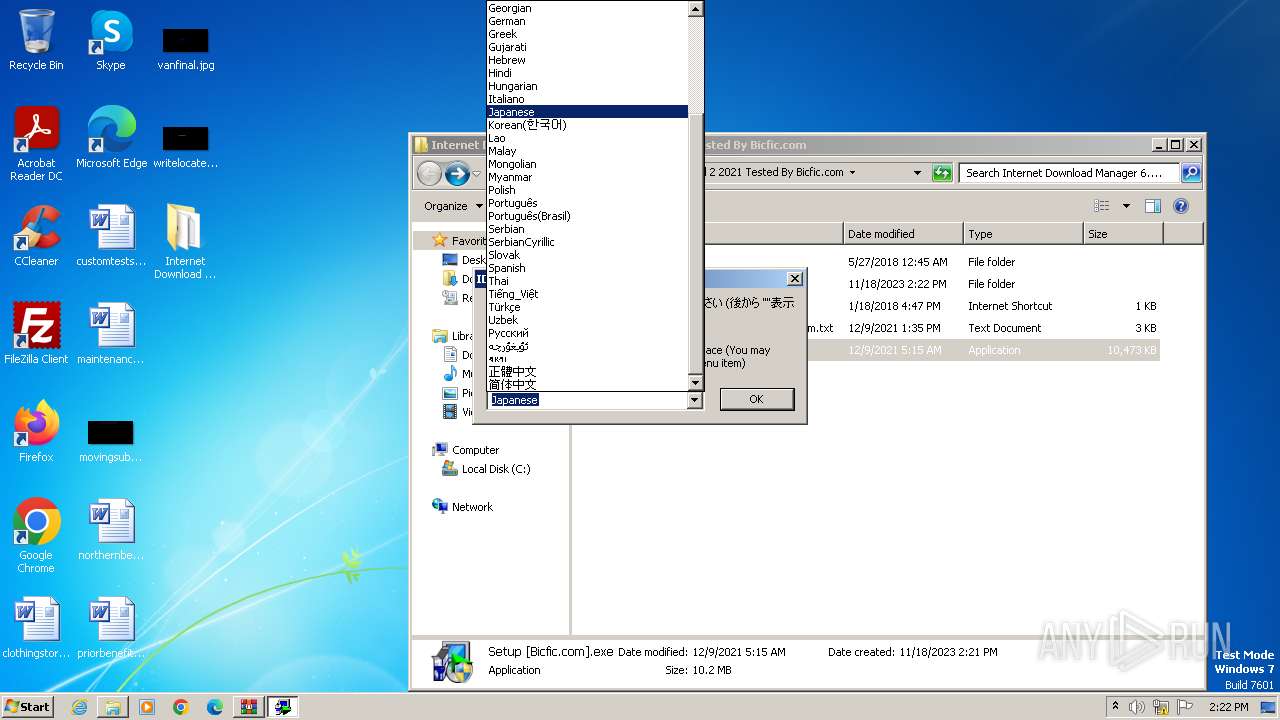1280x720 pixels.
Task: Click the selected Japanese text field
Action: 588,400
